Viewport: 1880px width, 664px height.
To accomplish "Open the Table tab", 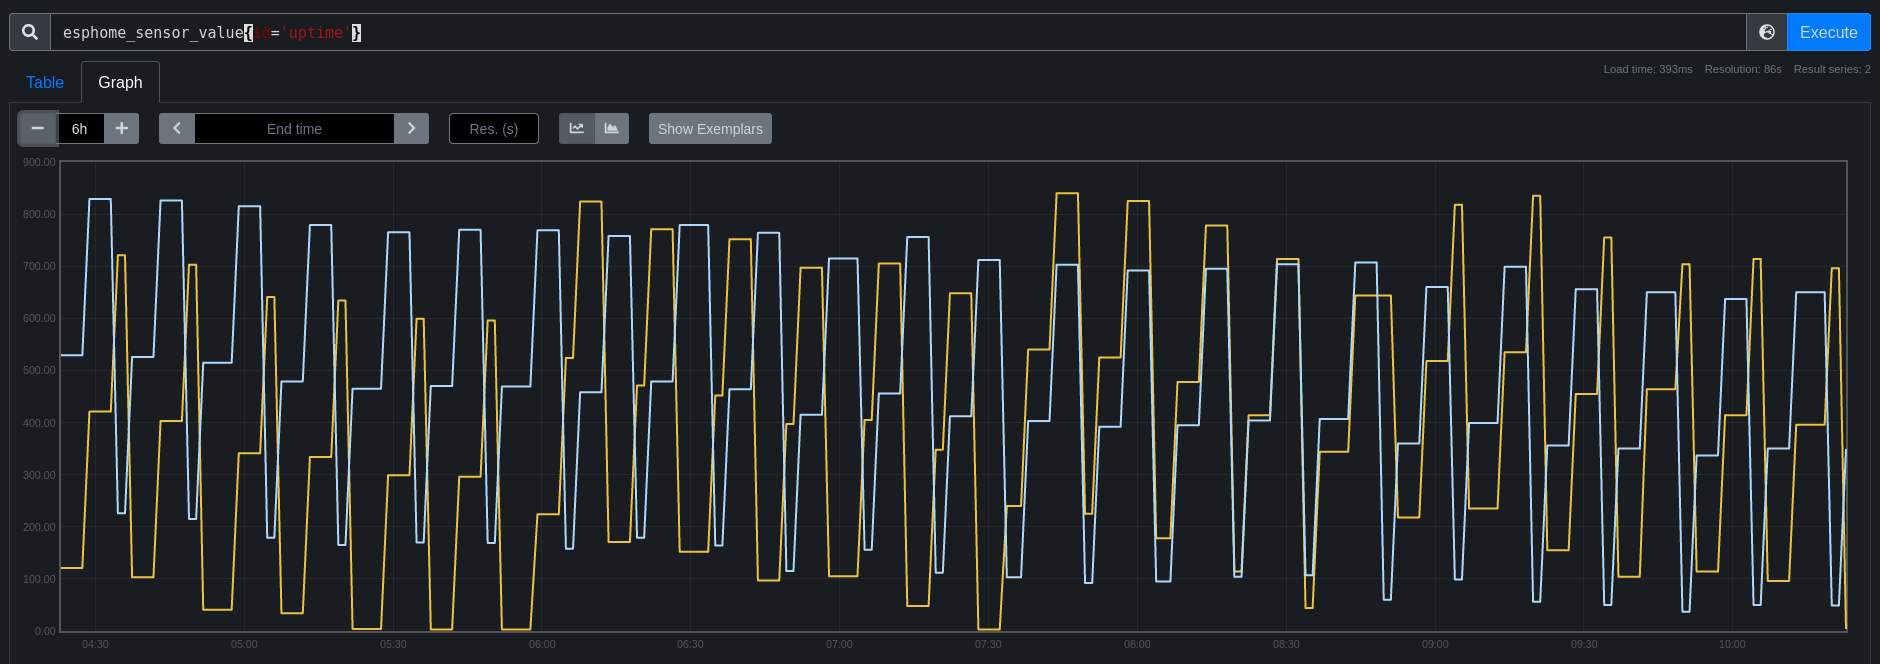I will click(x=45, y=82).
